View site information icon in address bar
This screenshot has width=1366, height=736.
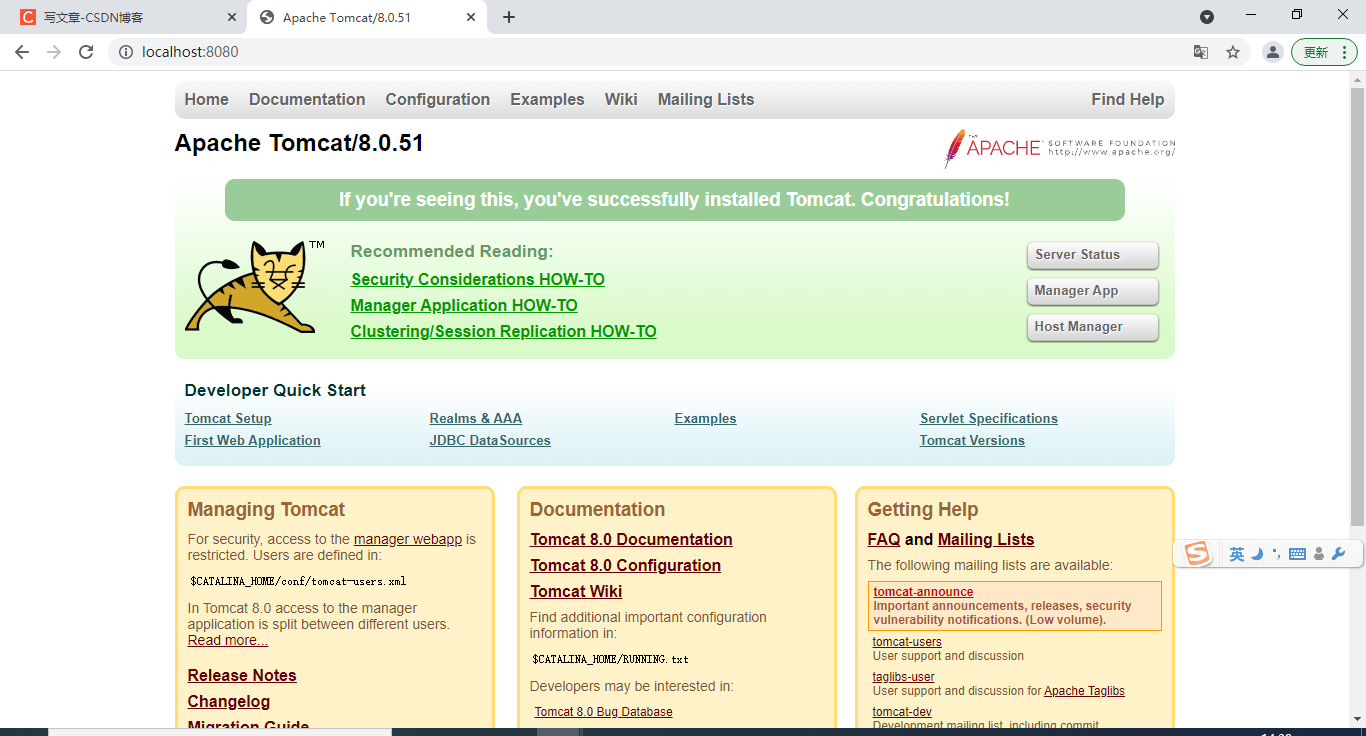click(126, 52)
